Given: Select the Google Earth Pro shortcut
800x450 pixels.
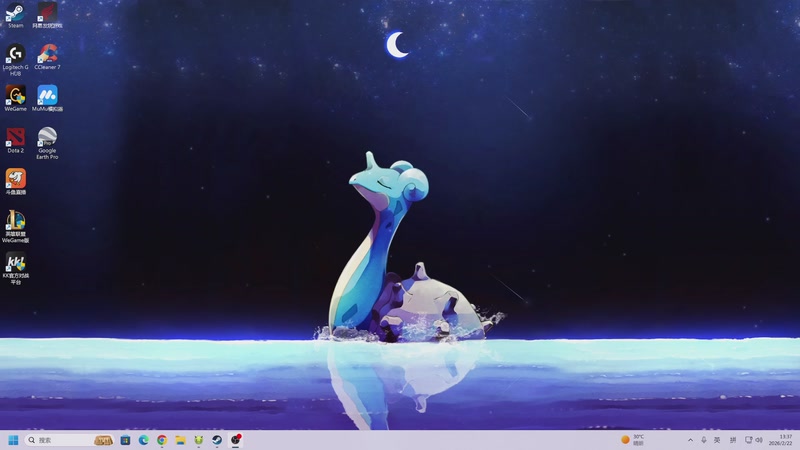Looking at the screenshot, I should click(47, 143).
